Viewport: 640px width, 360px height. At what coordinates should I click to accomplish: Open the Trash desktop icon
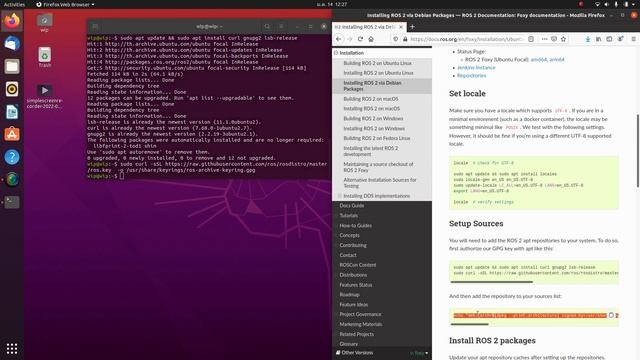click(x=44, y=58)
